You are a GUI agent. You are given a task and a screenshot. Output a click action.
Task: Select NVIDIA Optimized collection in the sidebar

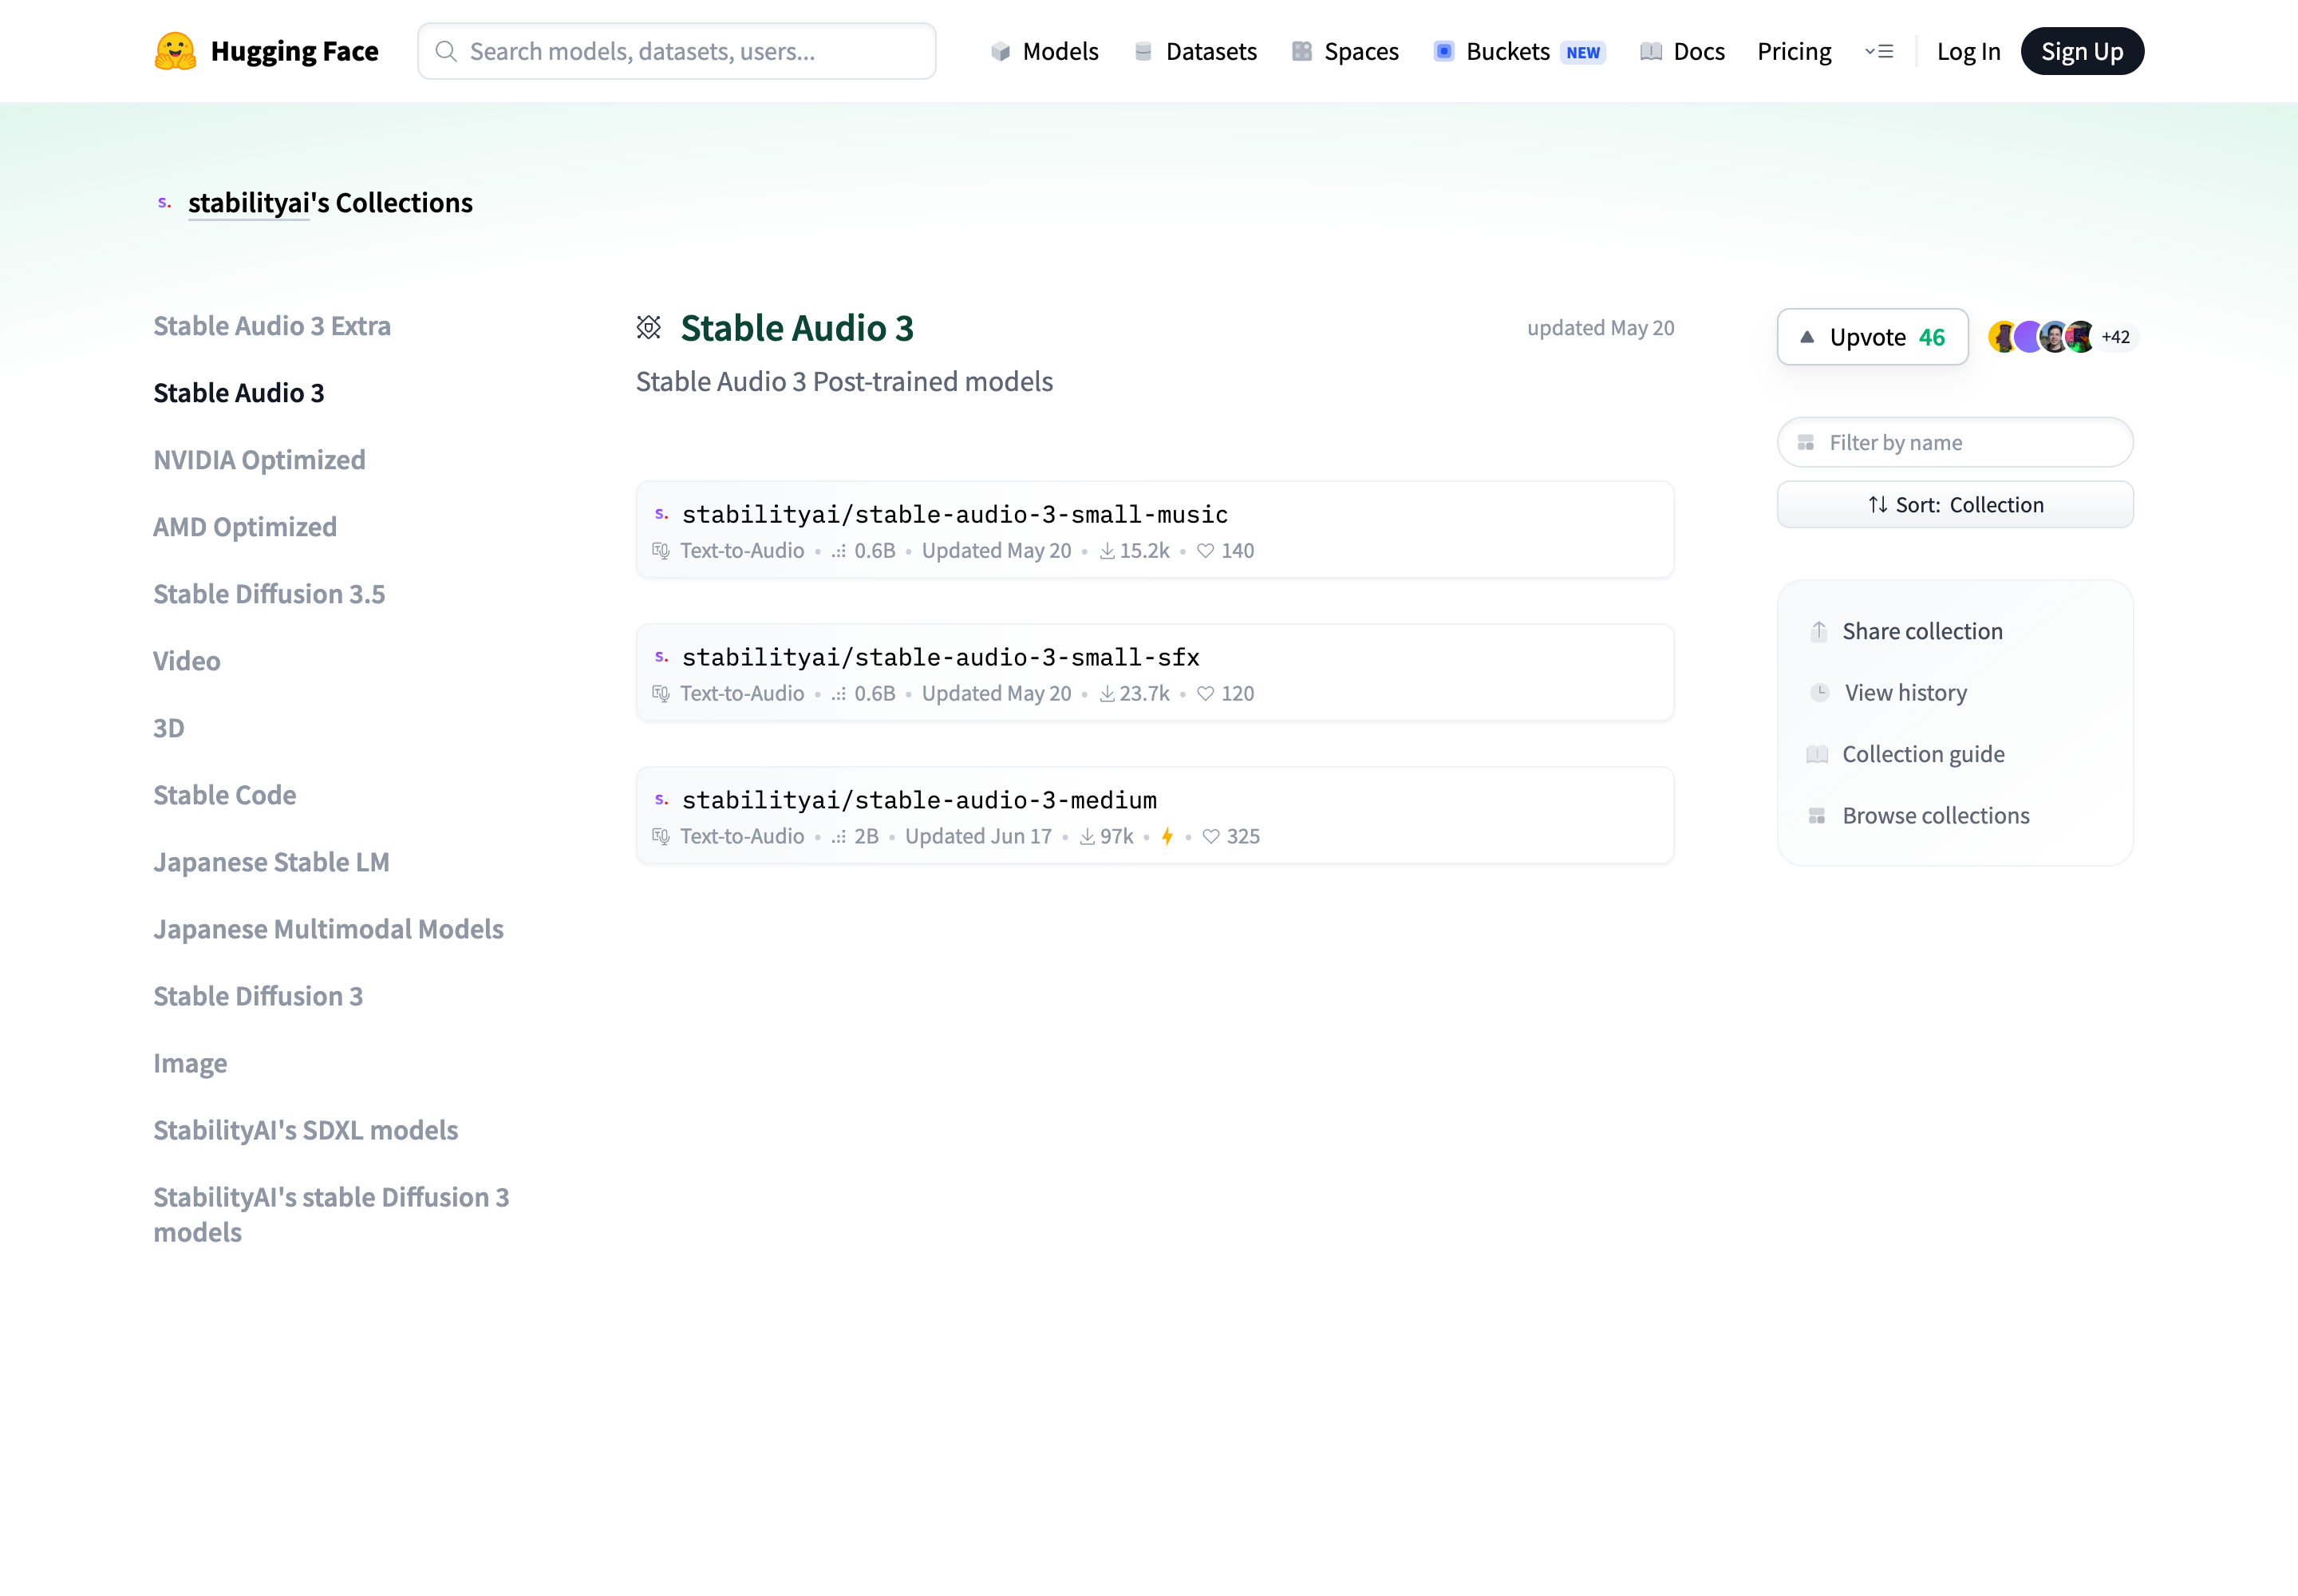pos(259,460)
